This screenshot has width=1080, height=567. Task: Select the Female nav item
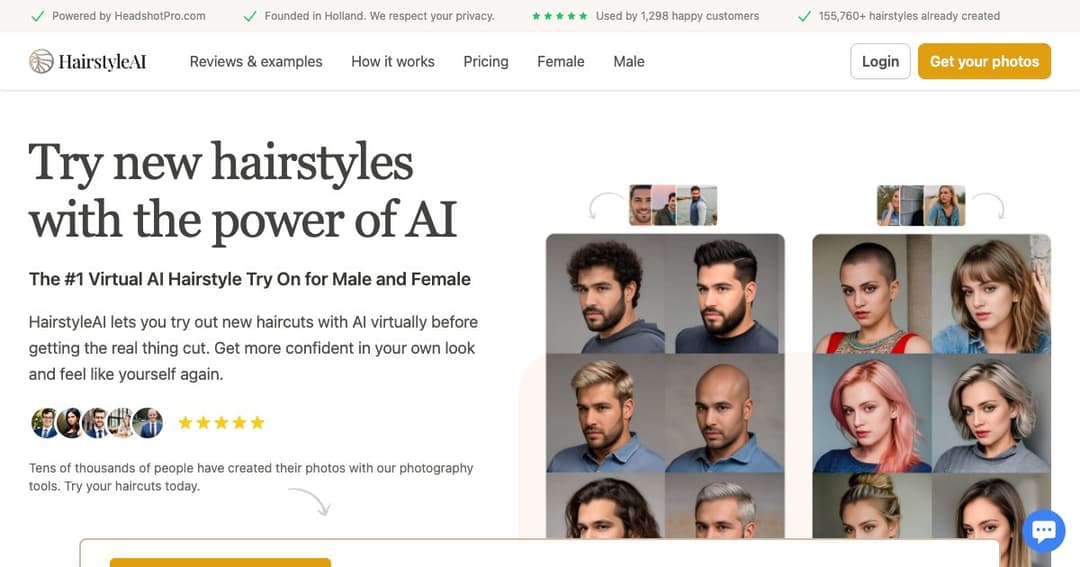(x=561, y=61)
